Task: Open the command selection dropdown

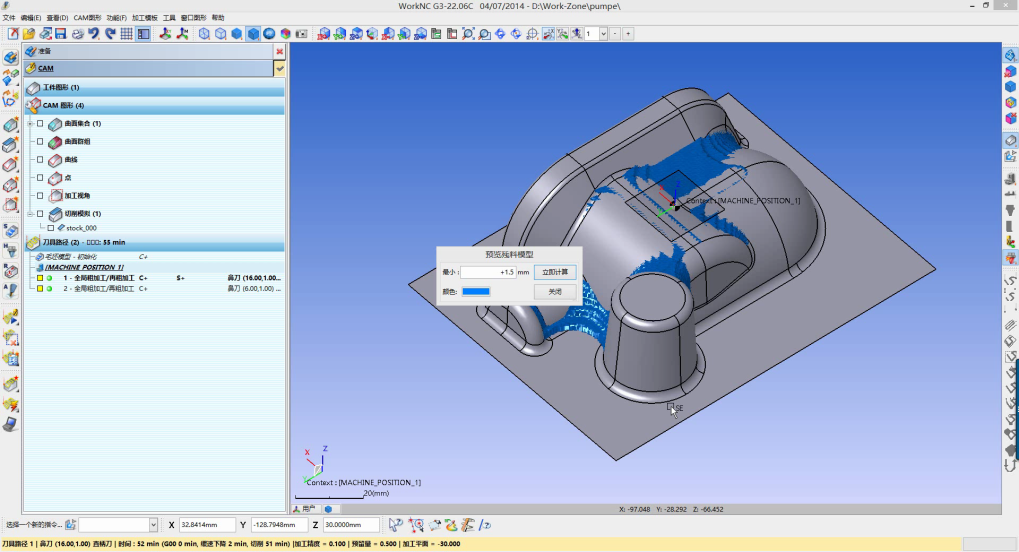Action: pyautogui.click(x=153, y=525)
